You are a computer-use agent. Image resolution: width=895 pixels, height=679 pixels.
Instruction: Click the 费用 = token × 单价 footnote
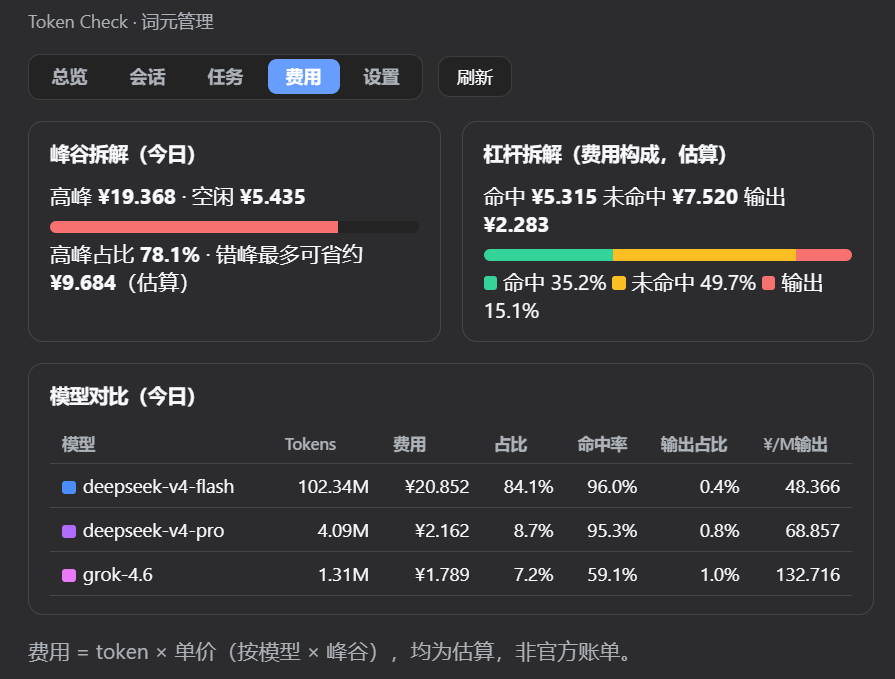point(331,652)
